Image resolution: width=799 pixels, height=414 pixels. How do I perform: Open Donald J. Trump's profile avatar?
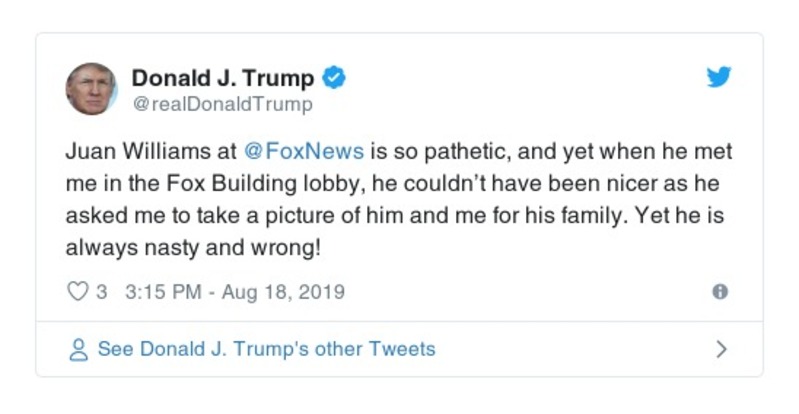[x=91, y=89]
